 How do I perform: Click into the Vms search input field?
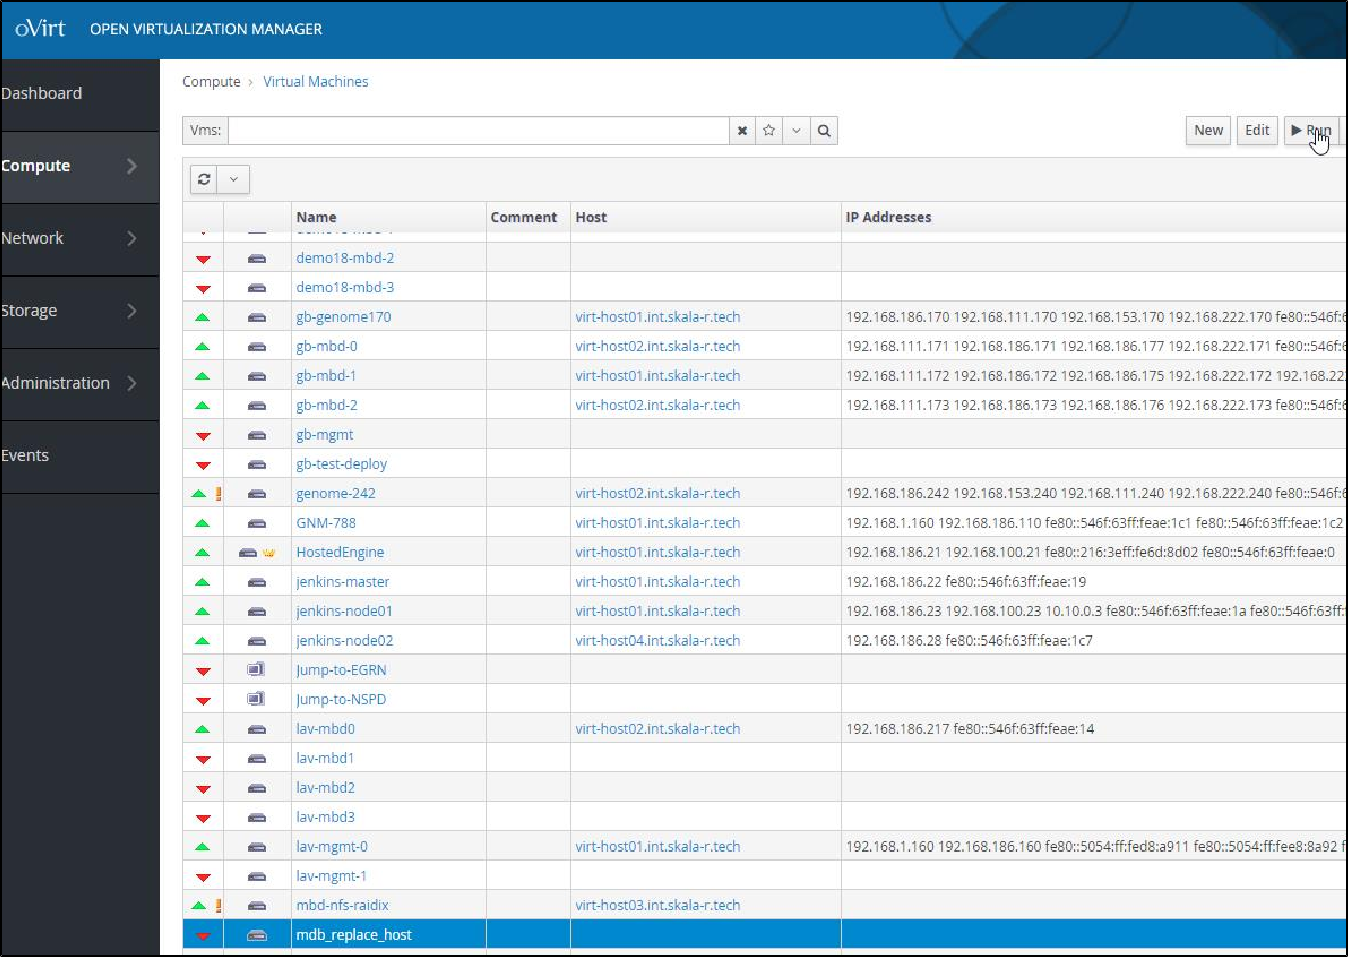pos(478,131)
